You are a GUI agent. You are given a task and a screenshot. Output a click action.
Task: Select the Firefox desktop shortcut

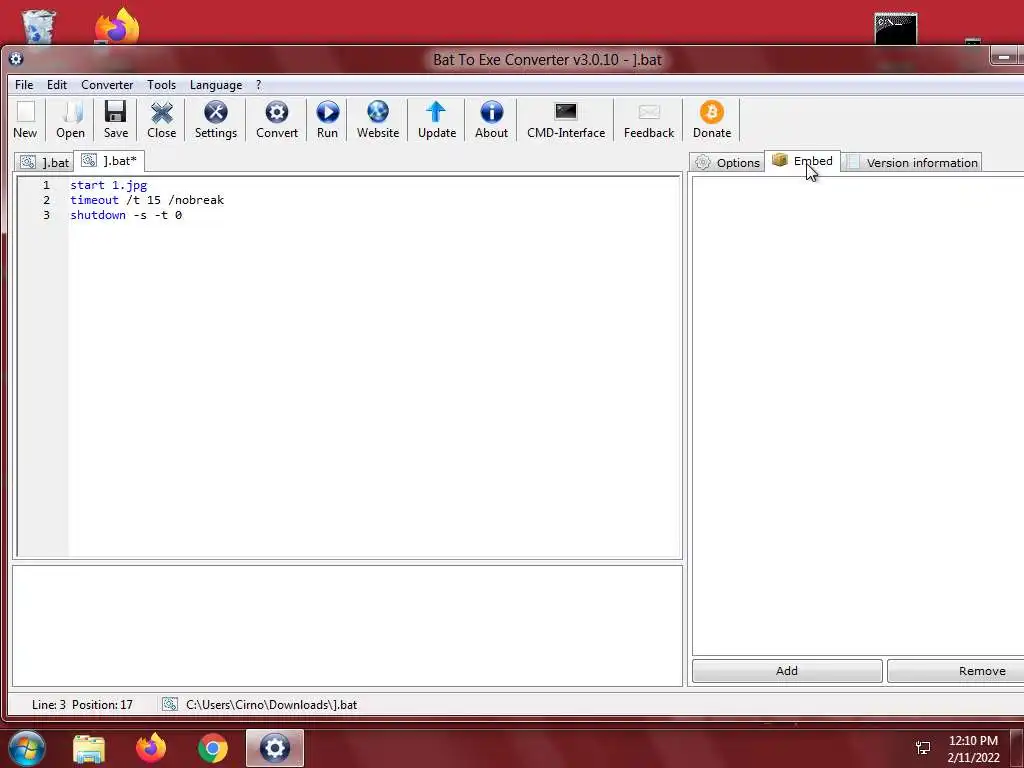tap(118, 26)
